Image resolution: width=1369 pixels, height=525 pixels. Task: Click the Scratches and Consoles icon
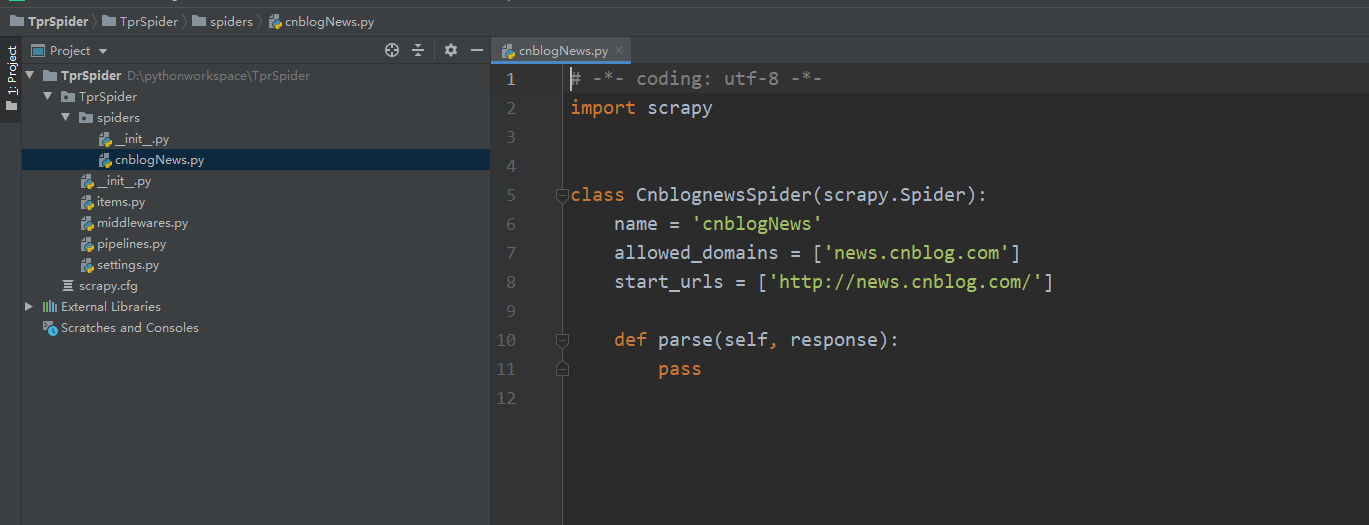click(50, 328)
